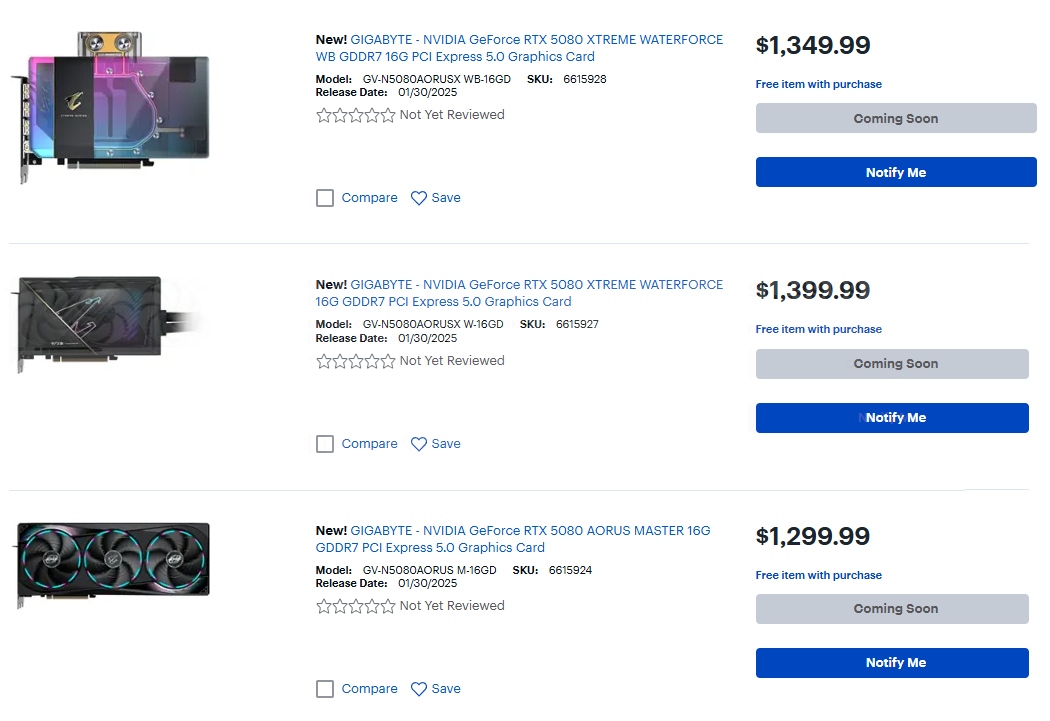Click heart icon for $1,399.99 WATERFORCE card
The width and height of the screenshot is (1050, 721).
pyautogui.click(x=419, y=444)
